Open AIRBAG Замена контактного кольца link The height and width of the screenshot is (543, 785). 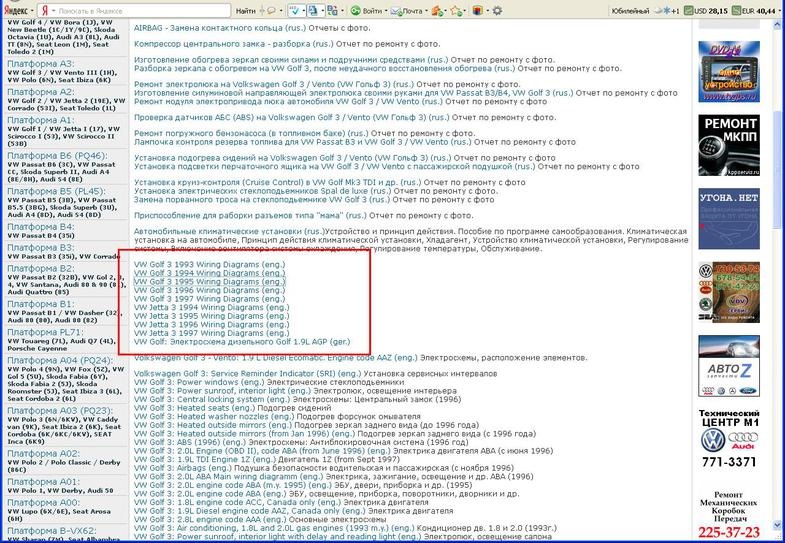pyautogui.click(x=220, y=28)
